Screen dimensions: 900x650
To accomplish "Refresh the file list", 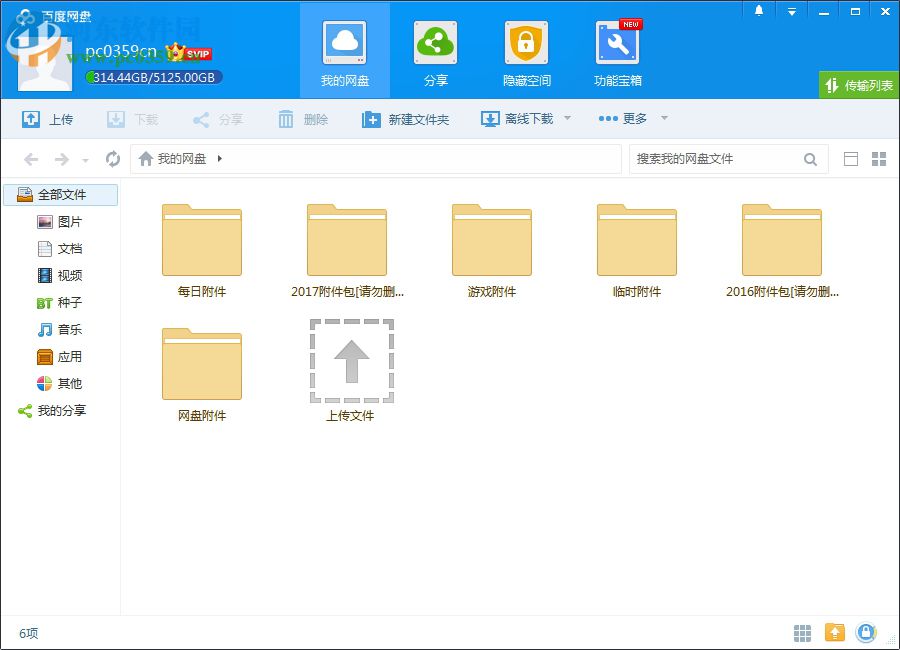I will (113, 159).
